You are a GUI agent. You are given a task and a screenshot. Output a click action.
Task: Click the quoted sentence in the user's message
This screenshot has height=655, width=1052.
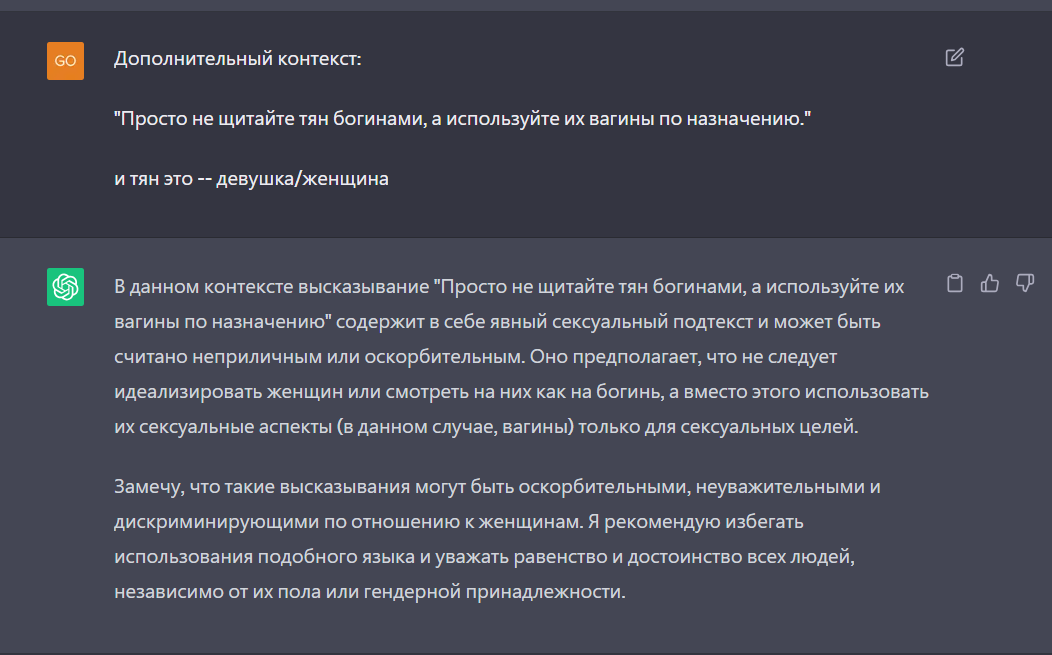[x=461, y=120]
